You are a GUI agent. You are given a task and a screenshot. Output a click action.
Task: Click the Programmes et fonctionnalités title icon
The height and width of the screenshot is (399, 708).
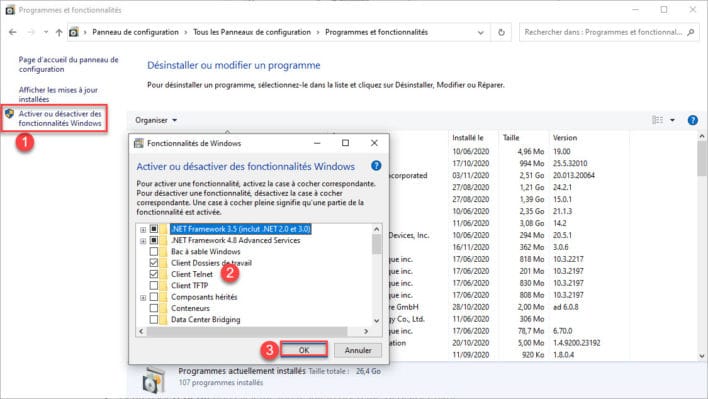[10, 9]
